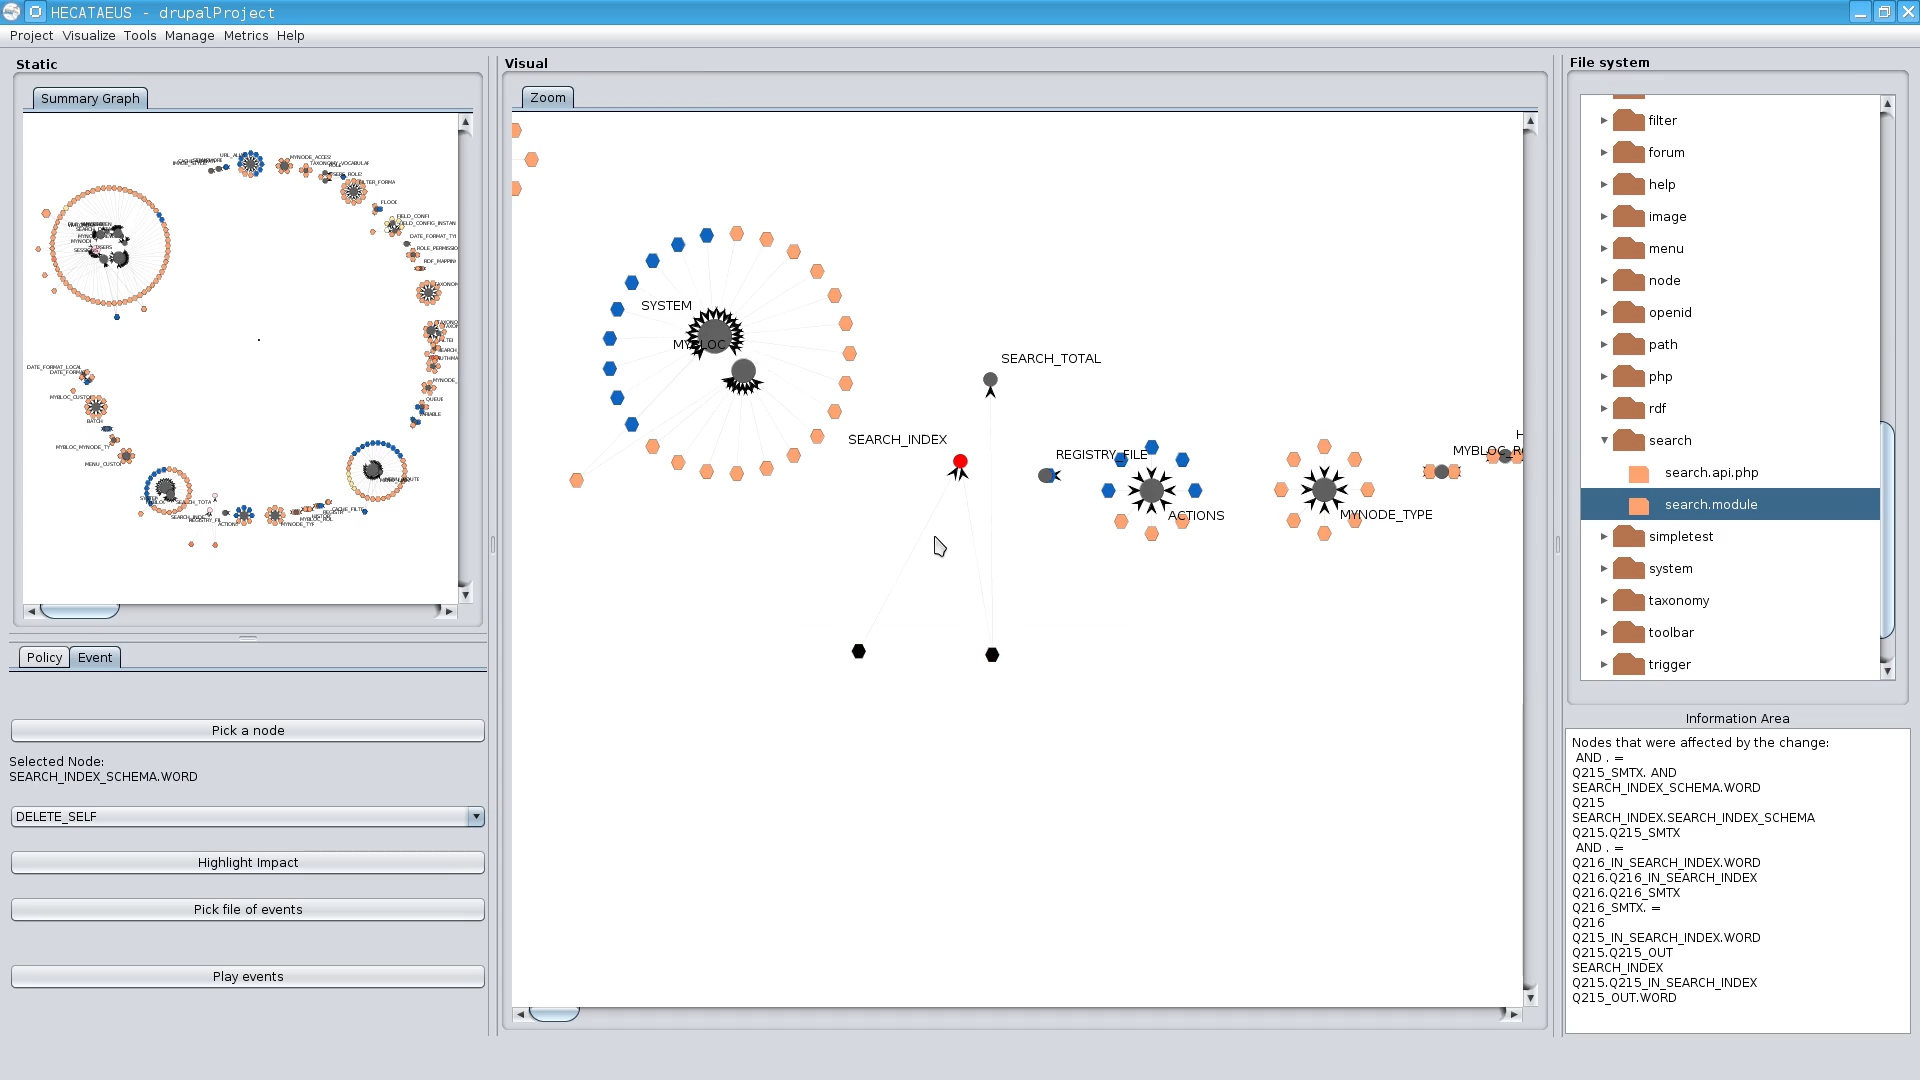This screenshot has width=1920, height=1080.
Task: Expand the rdf folder
Action: tap(1604, 408)
